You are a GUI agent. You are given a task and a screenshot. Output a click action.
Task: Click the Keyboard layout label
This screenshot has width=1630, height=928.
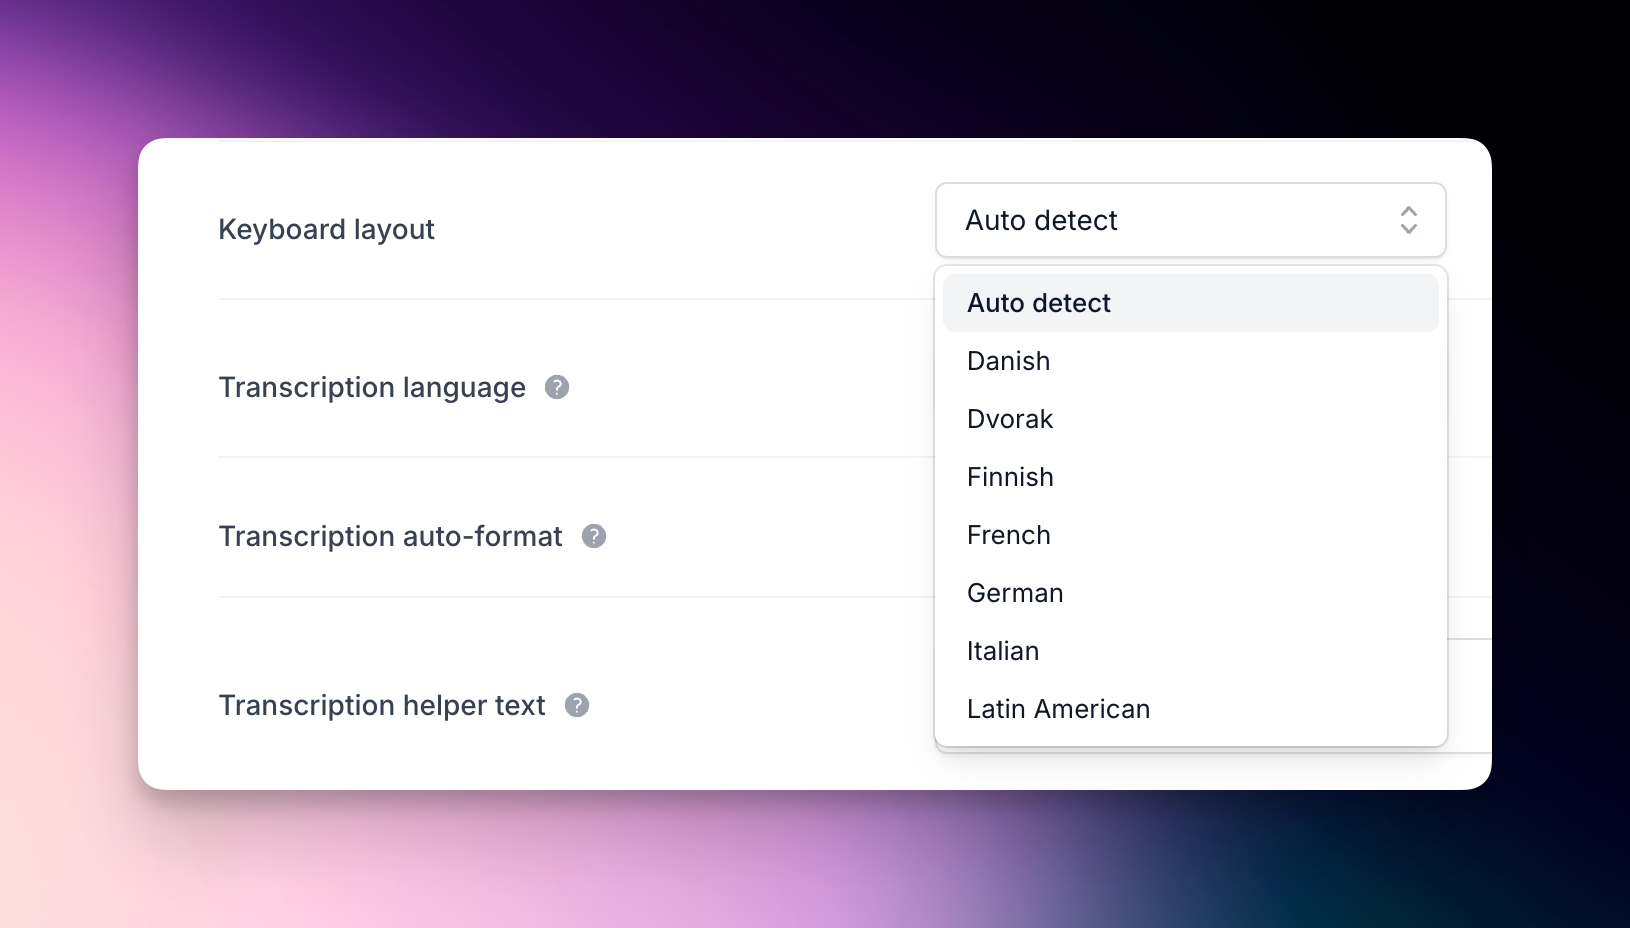click(x=326, y=229)
